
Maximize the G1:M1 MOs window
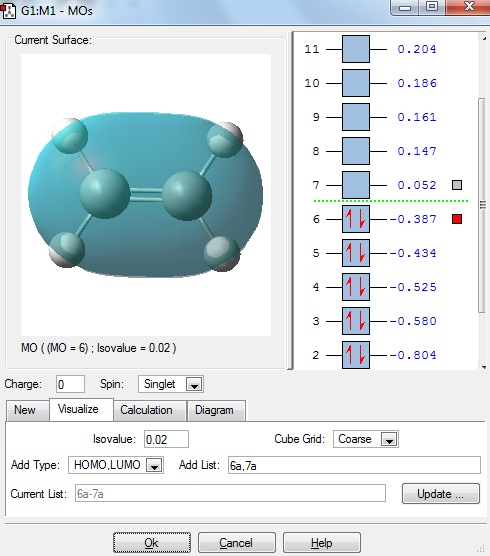click(x=431, y=7)
